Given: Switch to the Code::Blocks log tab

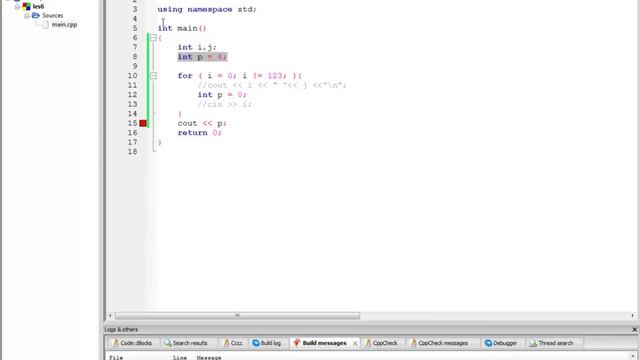Looking at the screenshot, I should 132,343.
